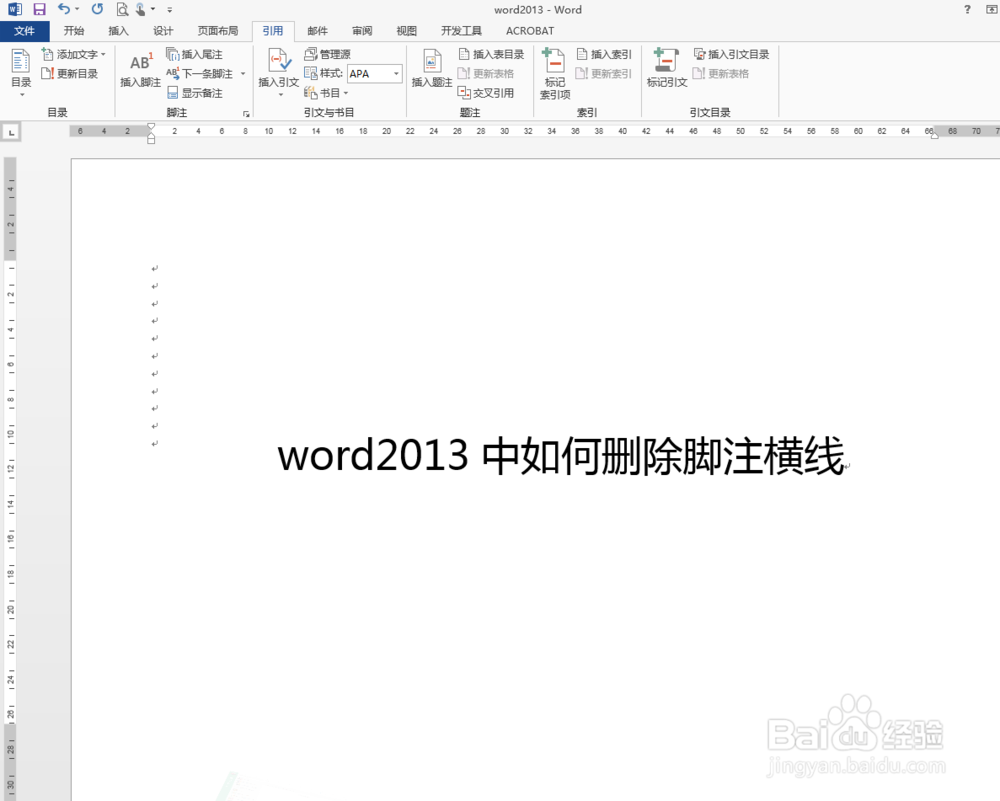The image size is (1000, 801).
Task: Click the Undo arrow icon
Action: click(x=63, y=9)
